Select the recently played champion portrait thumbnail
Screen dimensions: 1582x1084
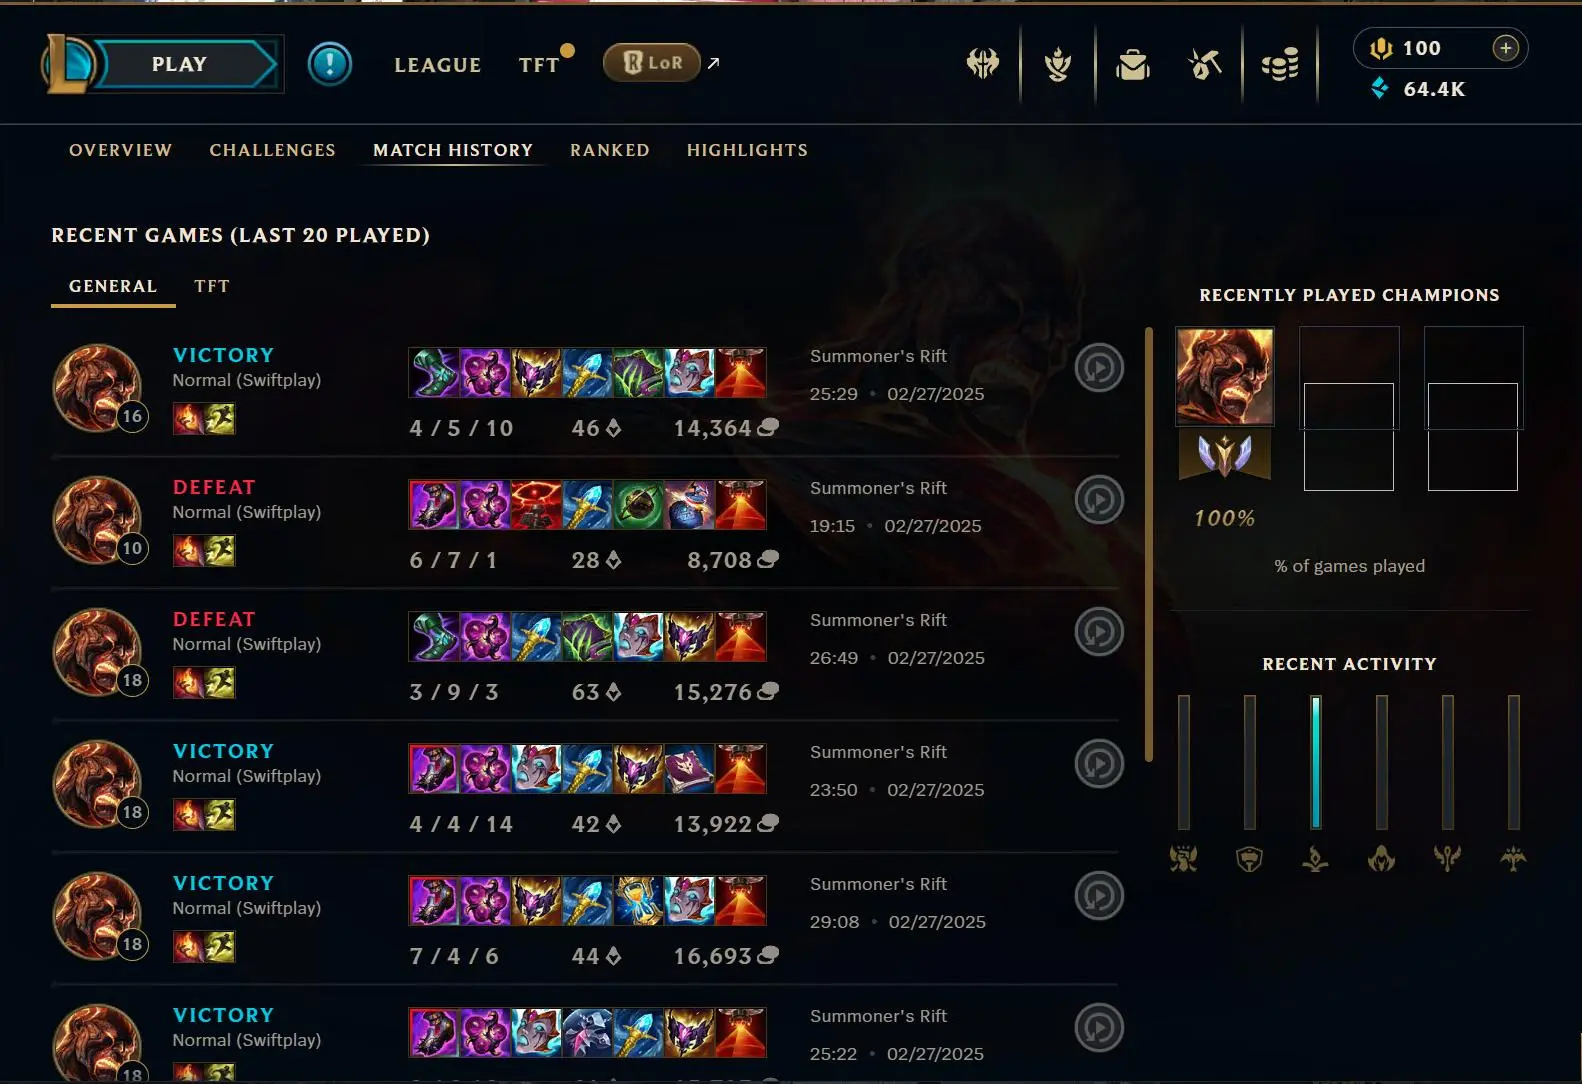(1225, 376)
